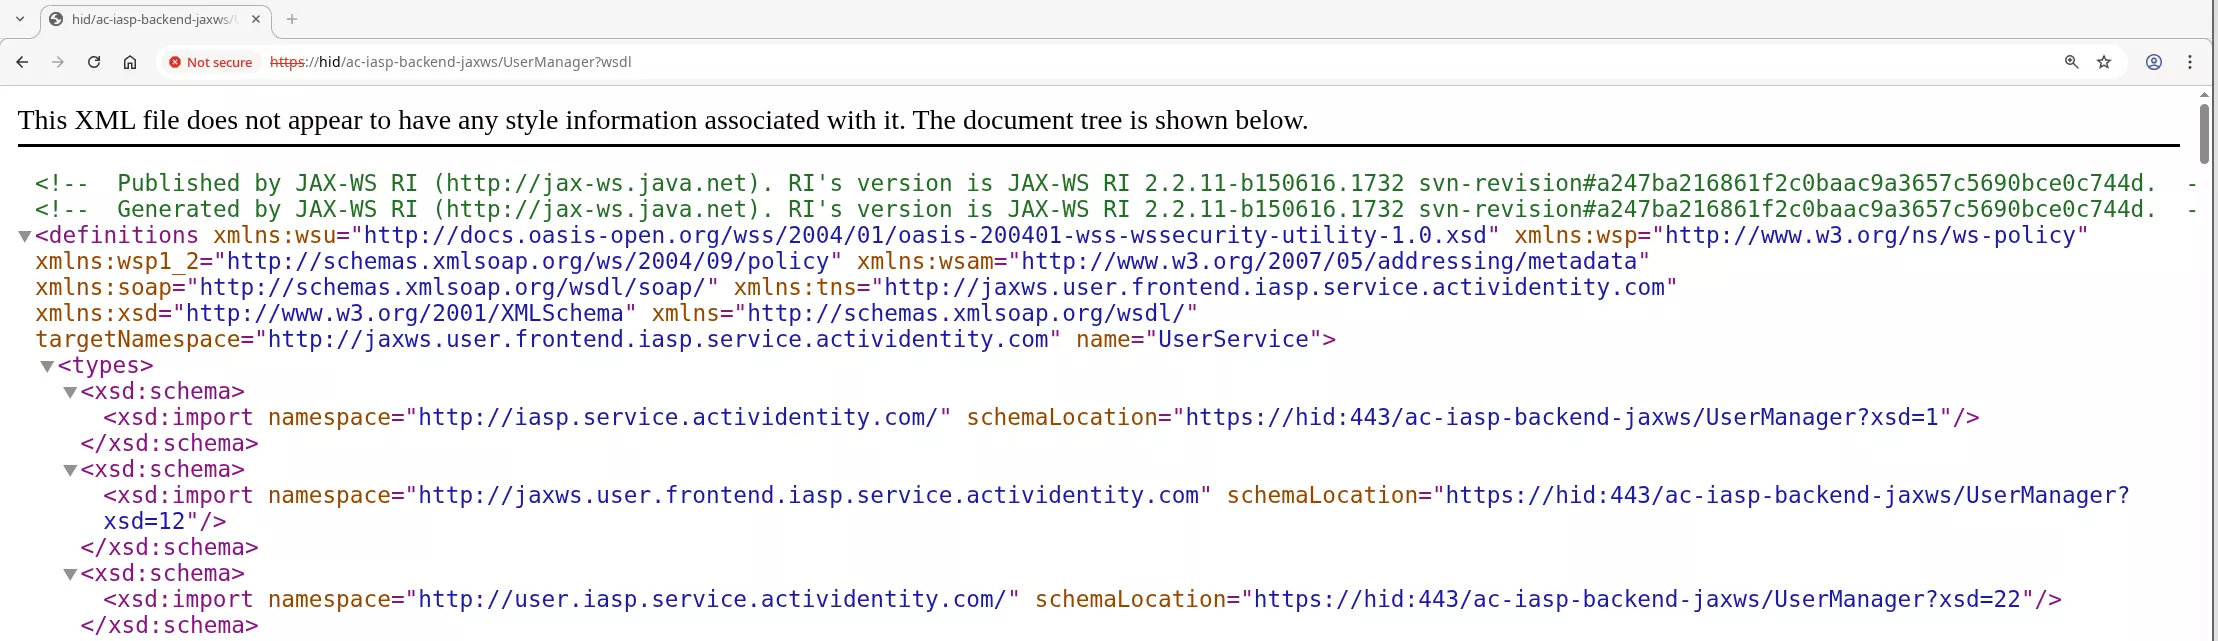The width and height of the screenshot is (2218, 641).
Task: Click the browser back arrow
Action: click(x=22, y=62)
